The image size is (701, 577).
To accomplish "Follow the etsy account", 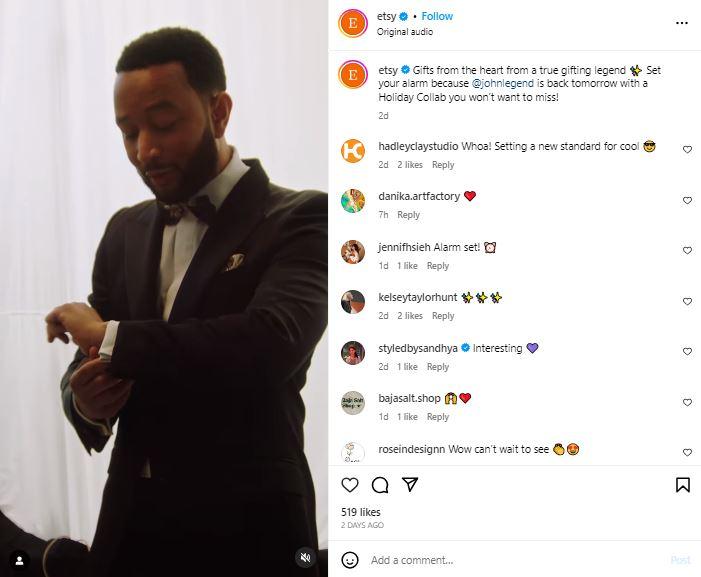I will click(x=437, y=16).
